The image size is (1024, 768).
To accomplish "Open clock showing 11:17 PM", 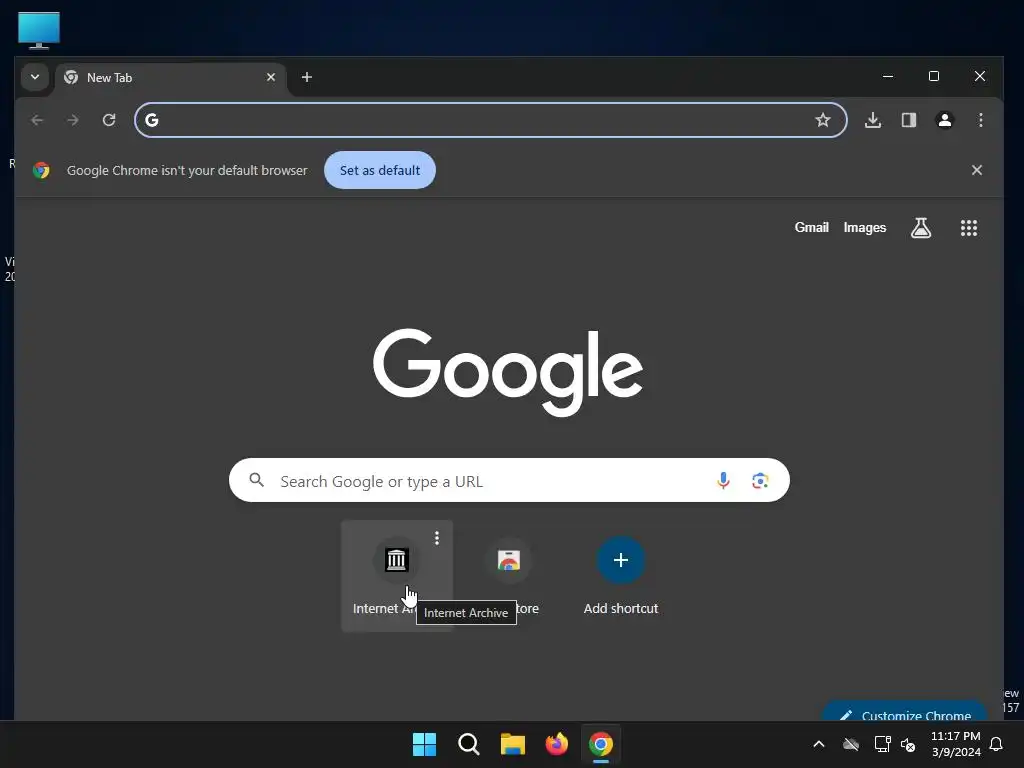I will pos(956,744).
